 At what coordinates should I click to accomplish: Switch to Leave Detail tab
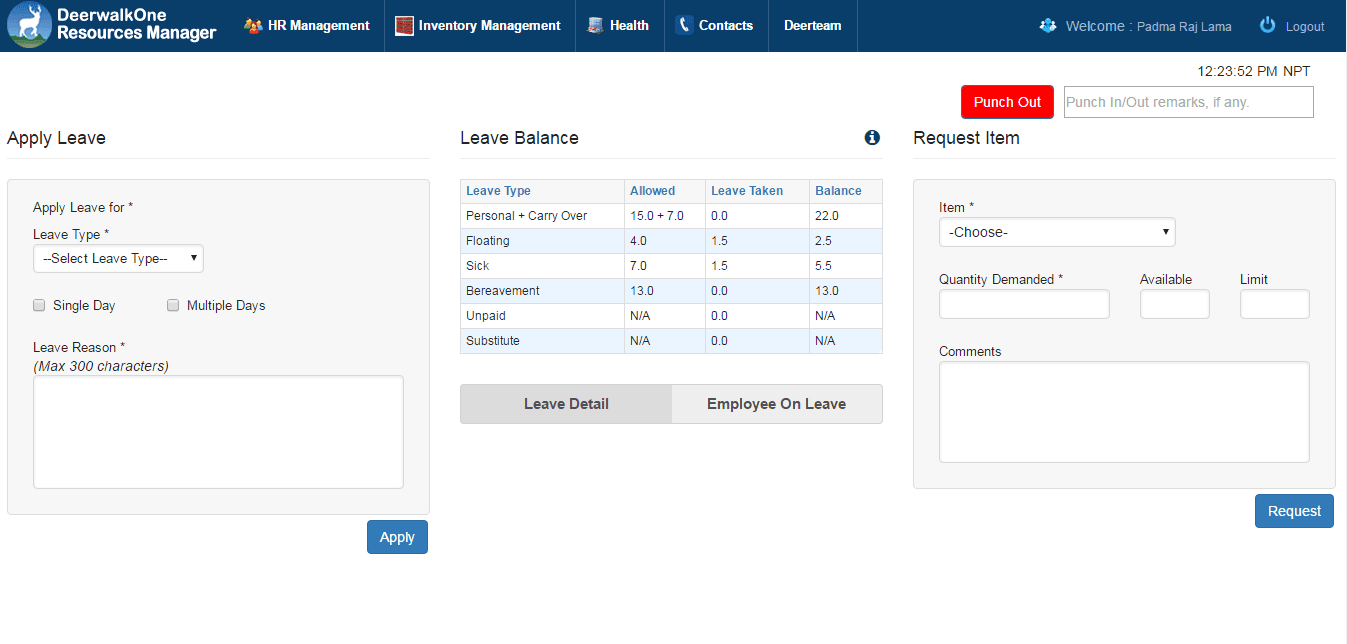(x=566, y=404)
